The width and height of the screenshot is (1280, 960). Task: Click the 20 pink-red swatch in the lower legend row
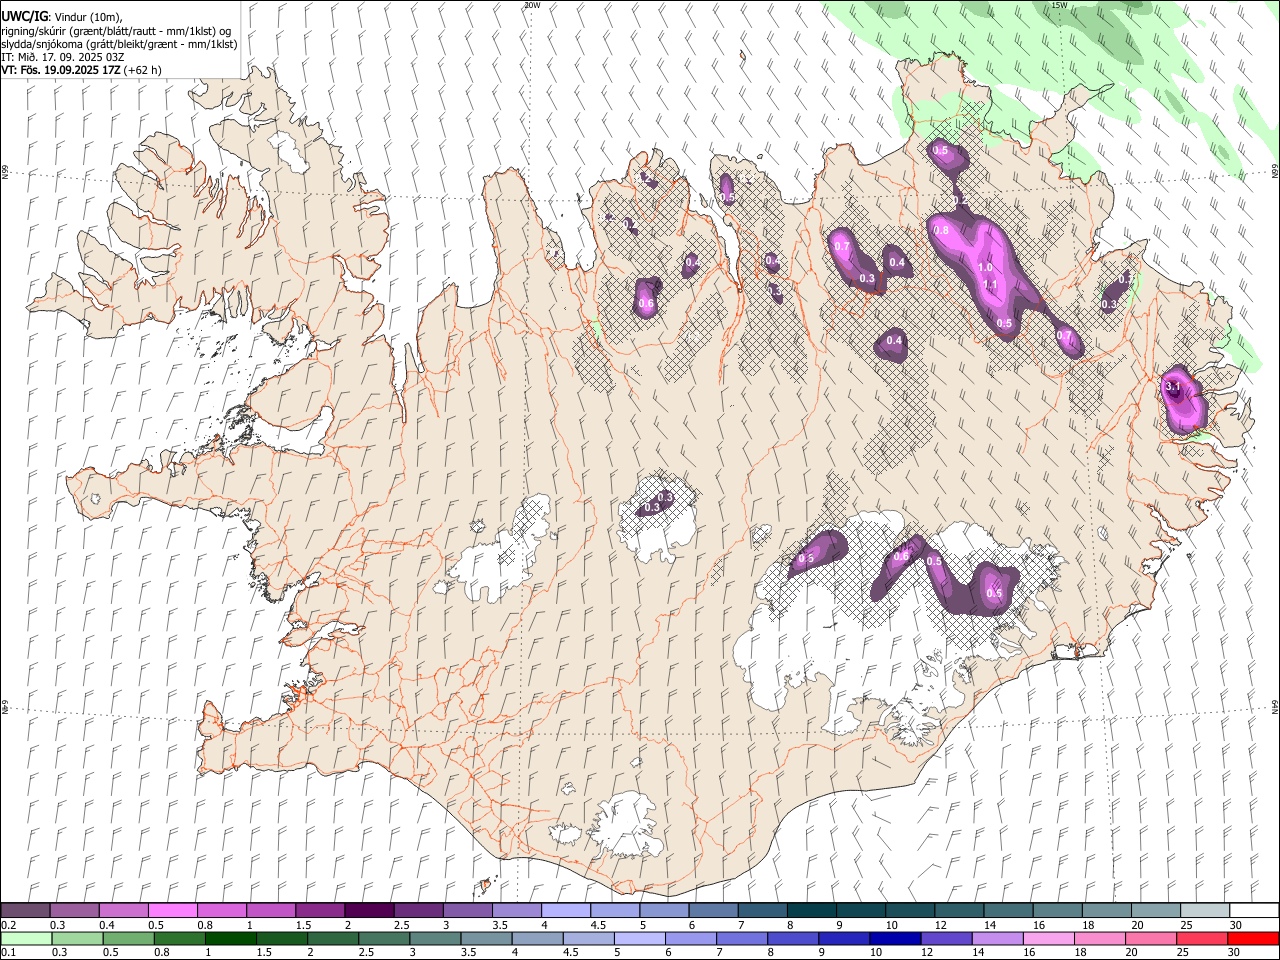click(x=1151, y=939)
